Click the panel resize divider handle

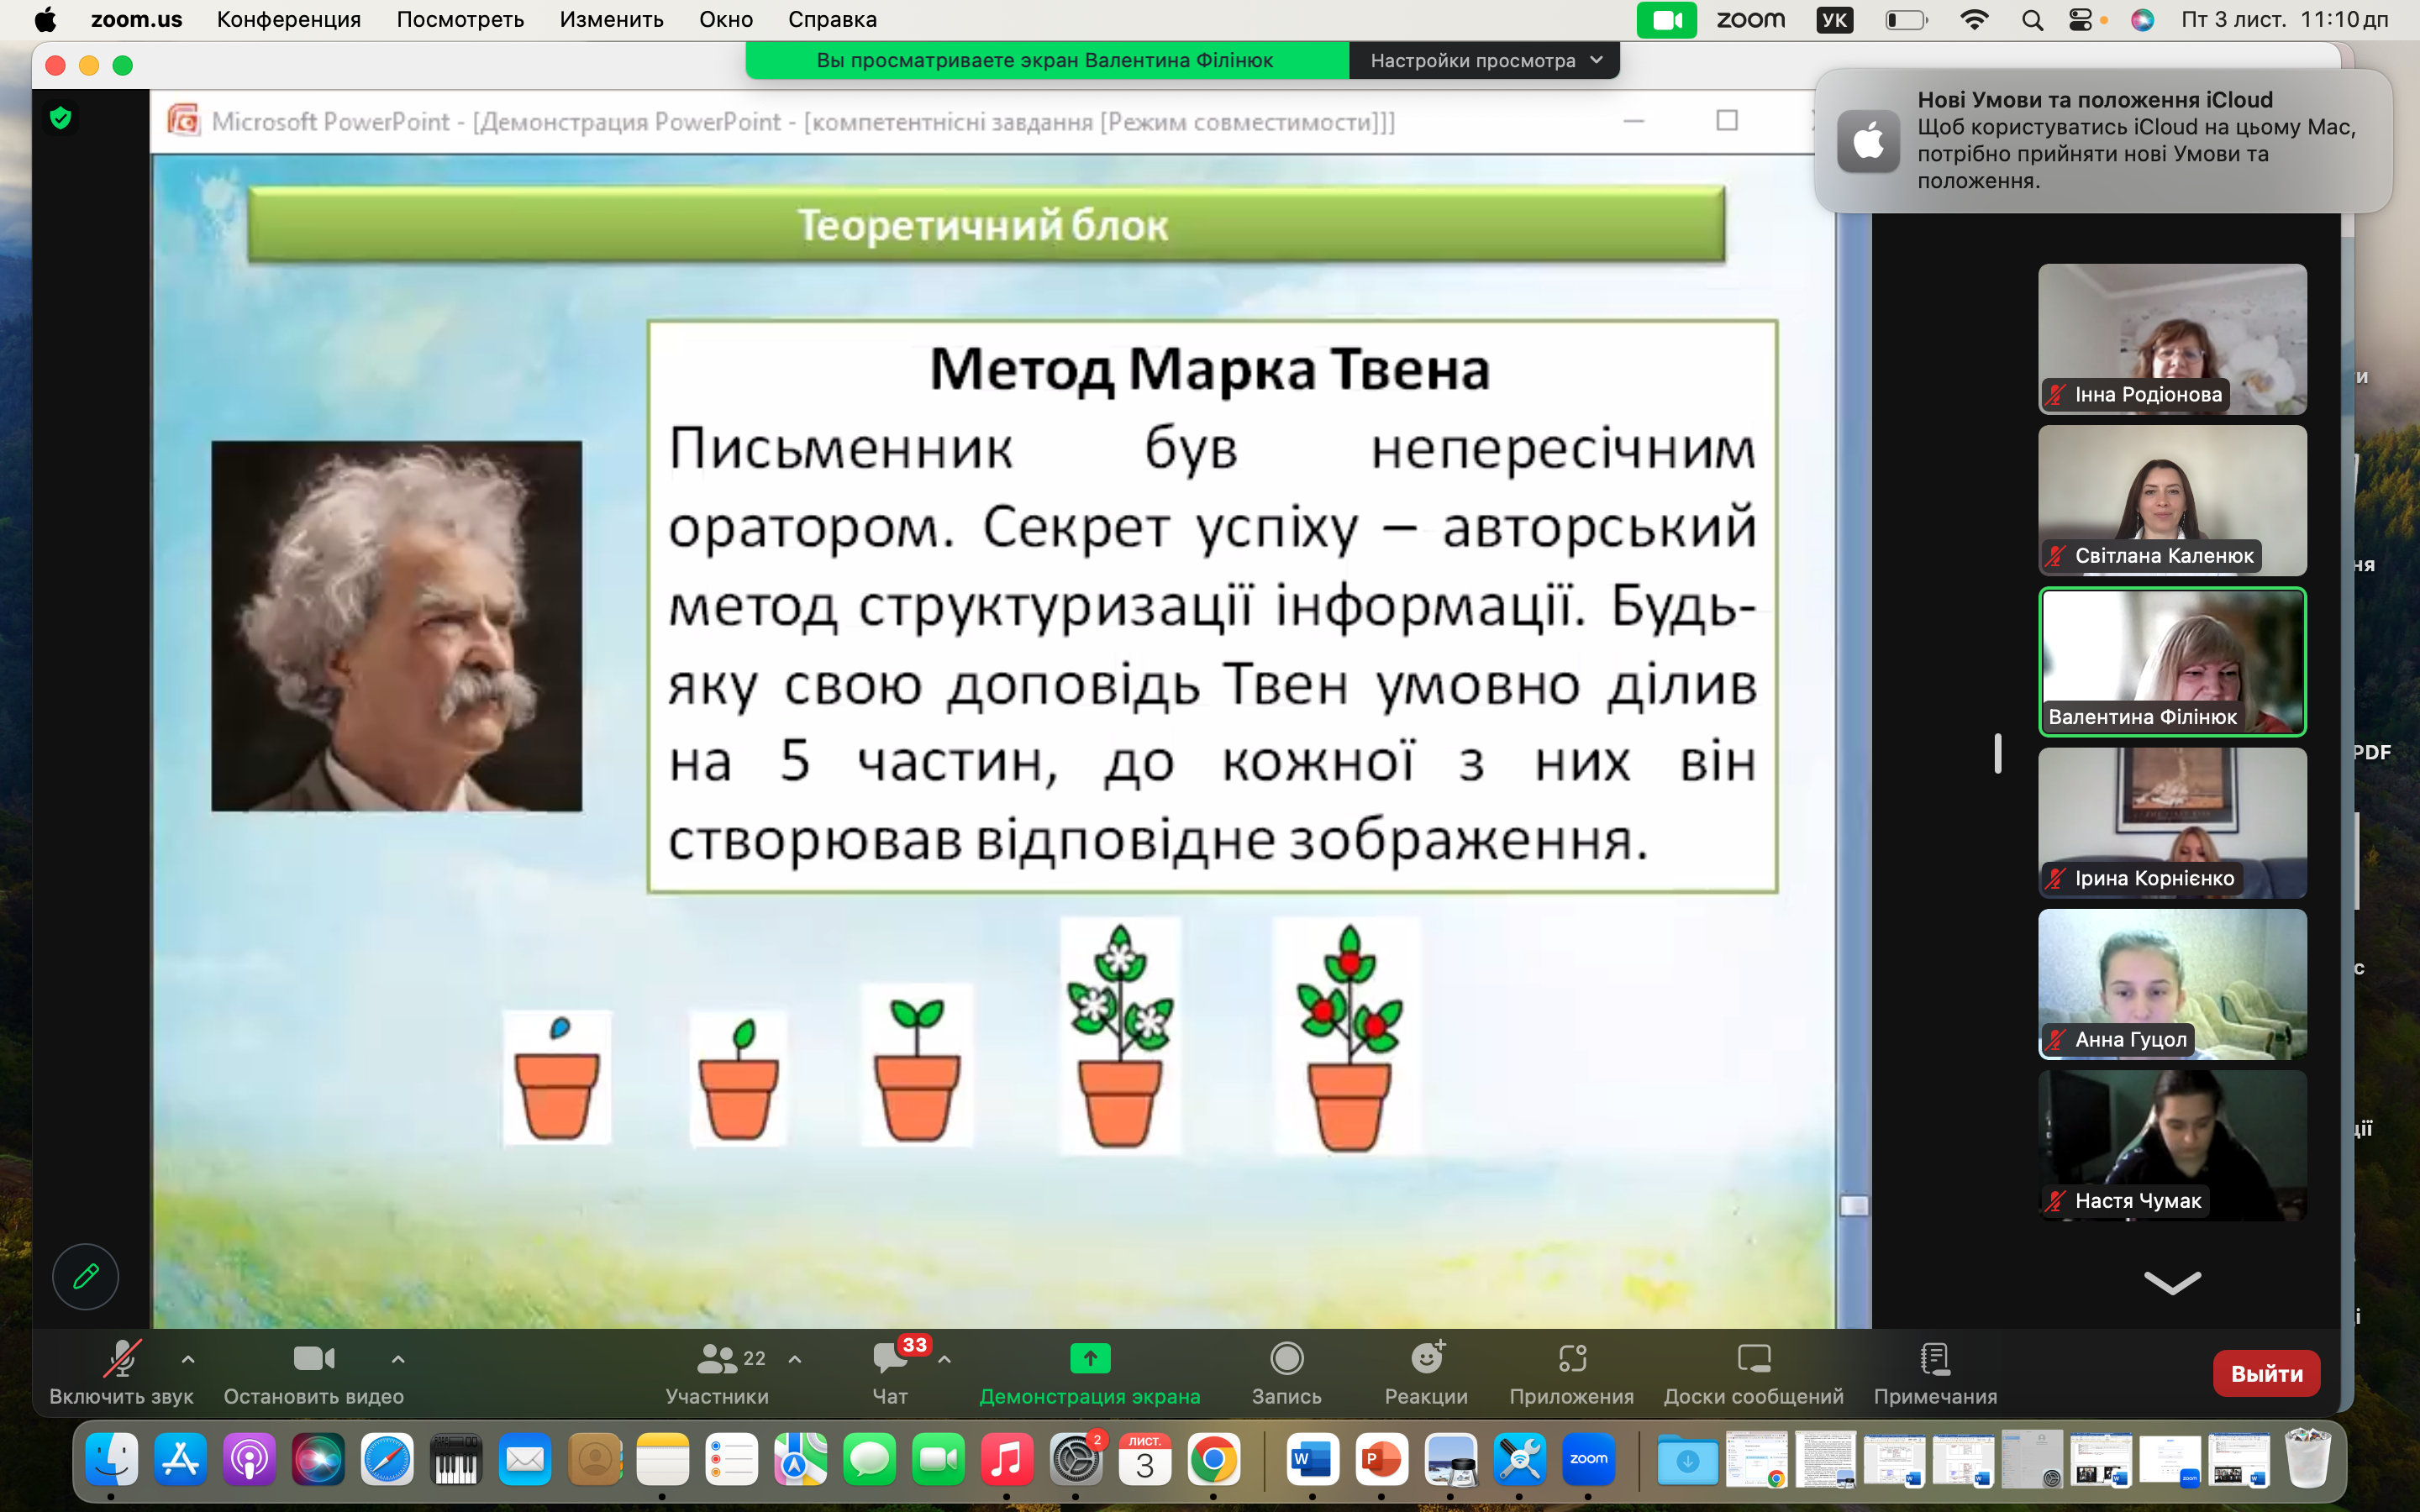[1997, 753]
